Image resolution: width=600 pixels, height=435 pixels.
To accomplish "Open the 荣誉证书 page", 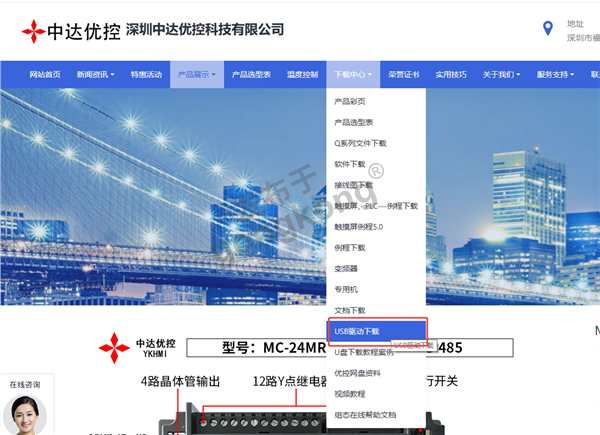I will point(404,75).
